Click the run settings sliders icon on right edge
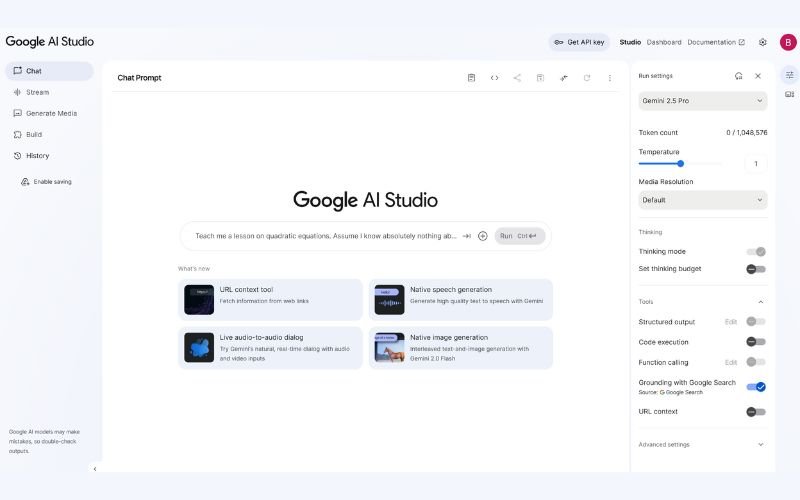Image resolution: width=800 pixels, height=500 pixels. (789, 75)
